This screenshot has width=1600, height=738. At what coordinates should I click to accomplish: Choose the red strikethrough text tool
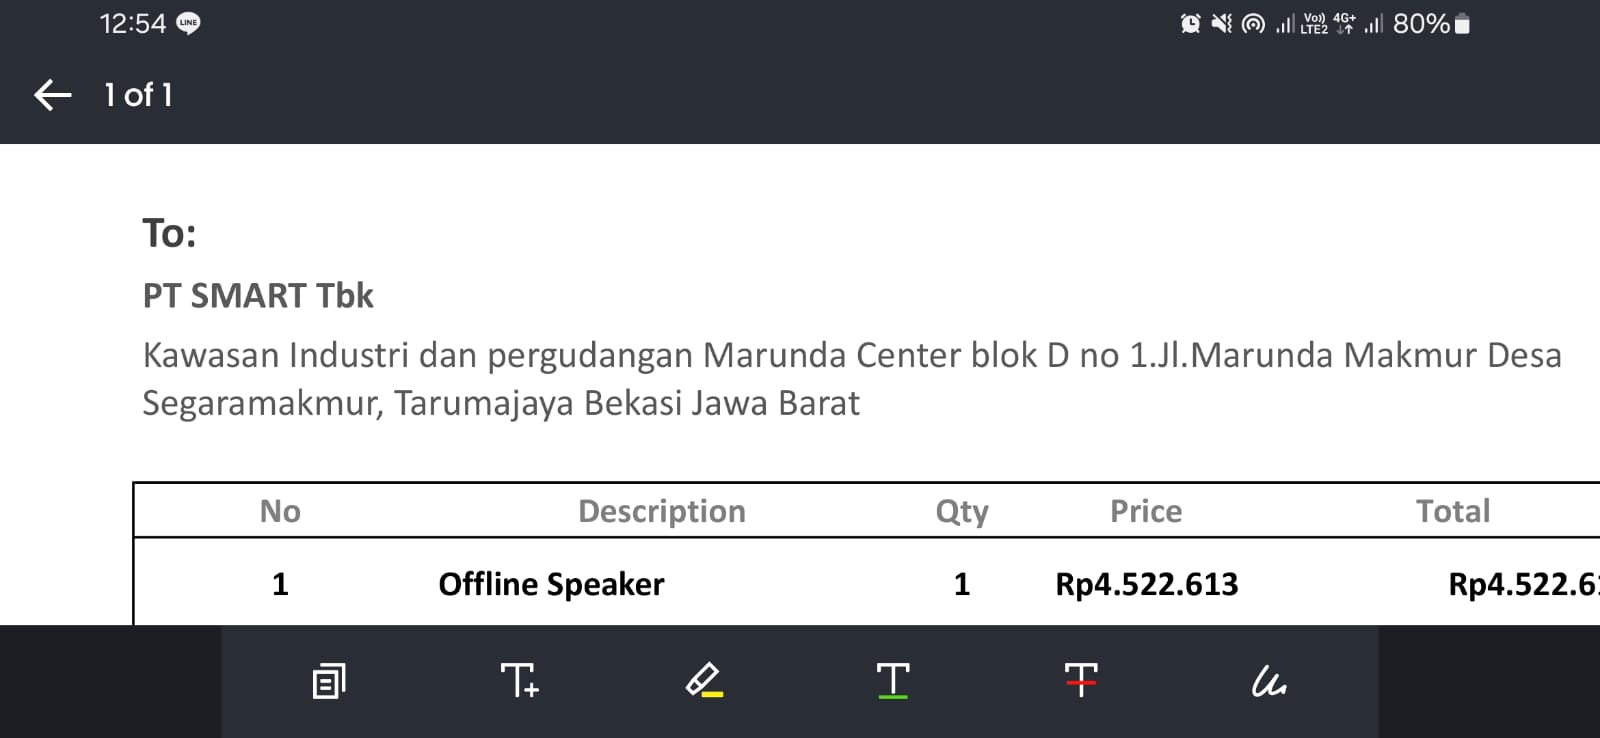(1081, 681)
